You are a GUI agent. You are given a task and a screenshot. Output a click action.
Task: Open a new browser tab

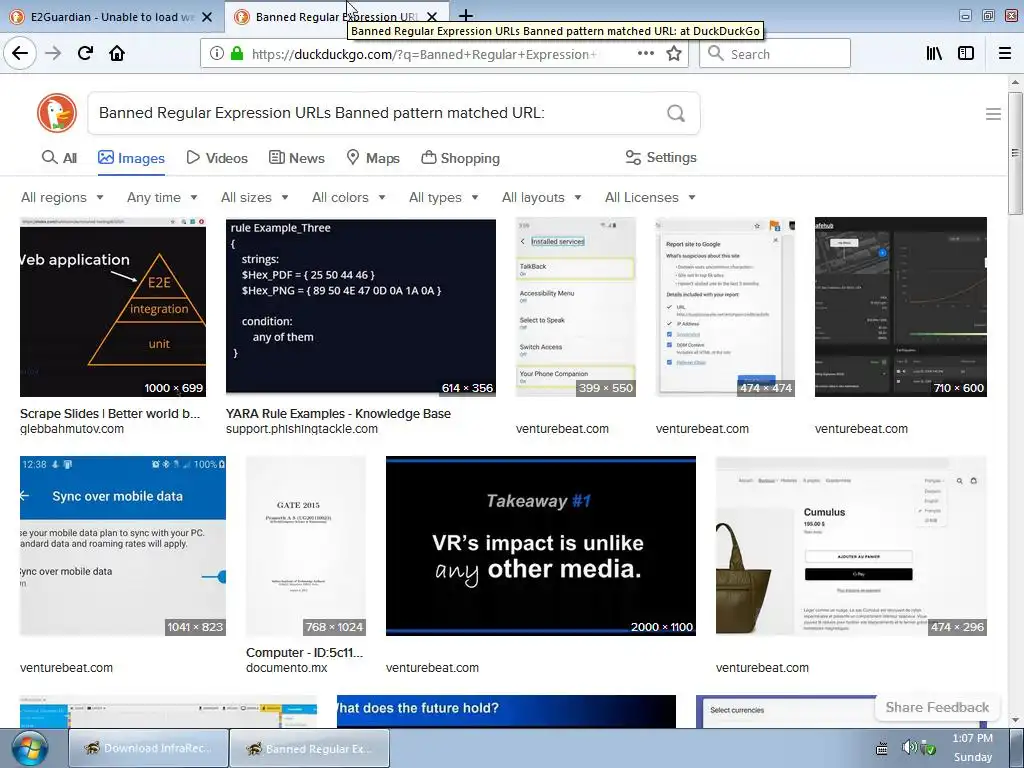[466, 16]
